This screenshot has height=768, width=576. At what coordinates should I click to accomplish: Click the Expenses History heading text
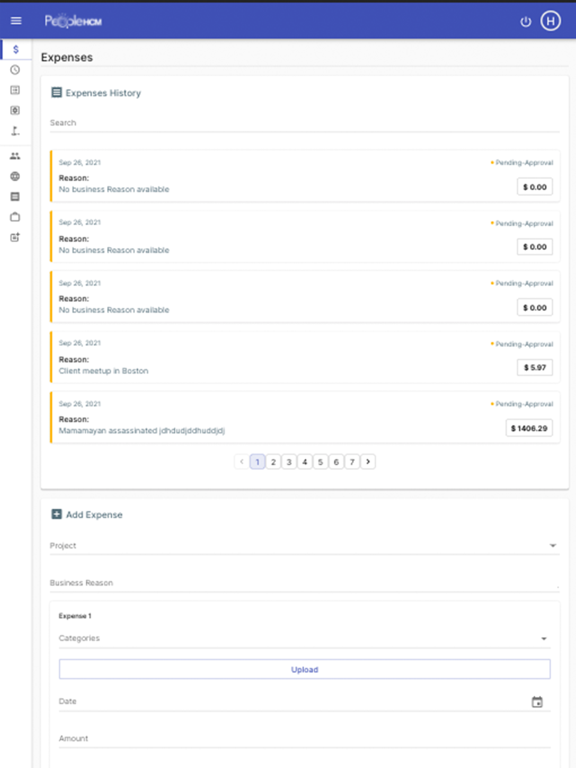pyautogui.click(x=103, y=93)
